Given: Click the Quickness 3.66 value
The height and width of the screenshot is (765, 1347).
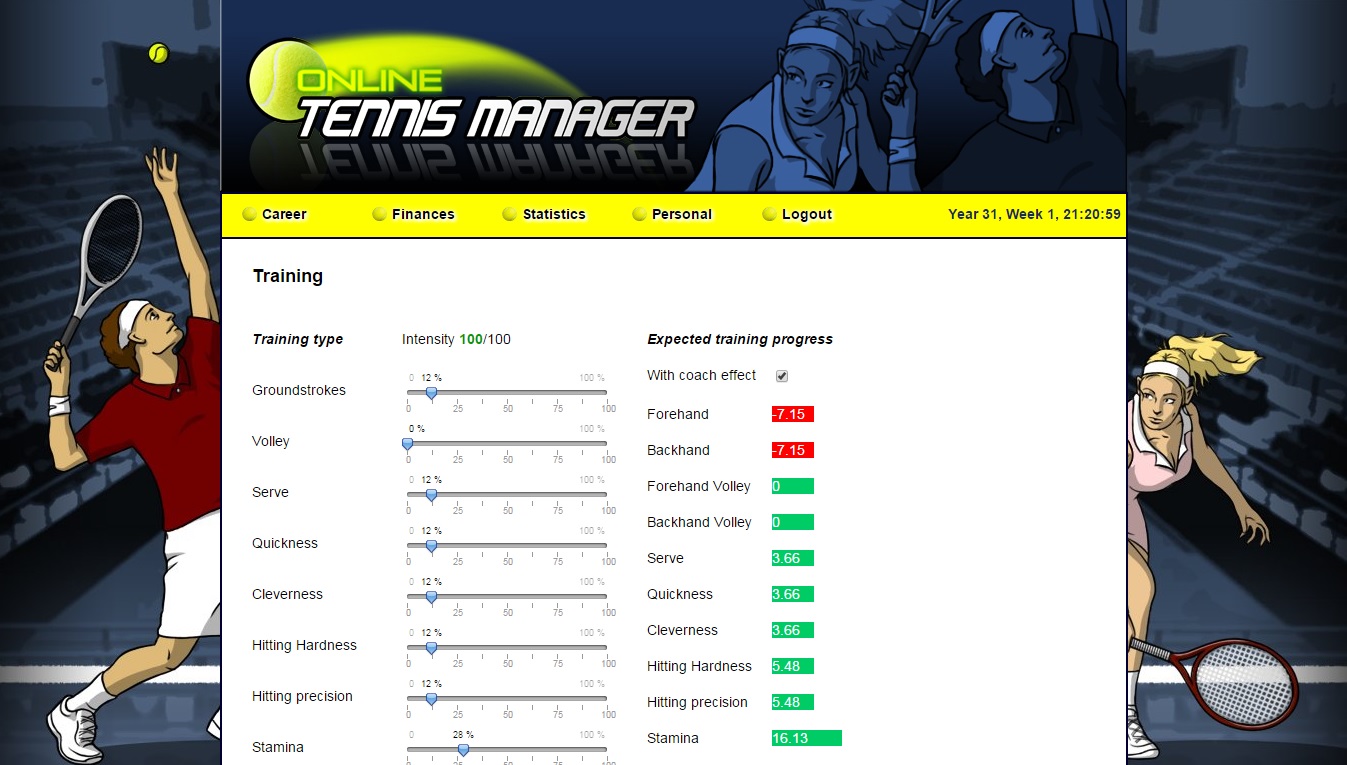Looking at the screenshot, I should pyautogui.click(x=793, y=594).
